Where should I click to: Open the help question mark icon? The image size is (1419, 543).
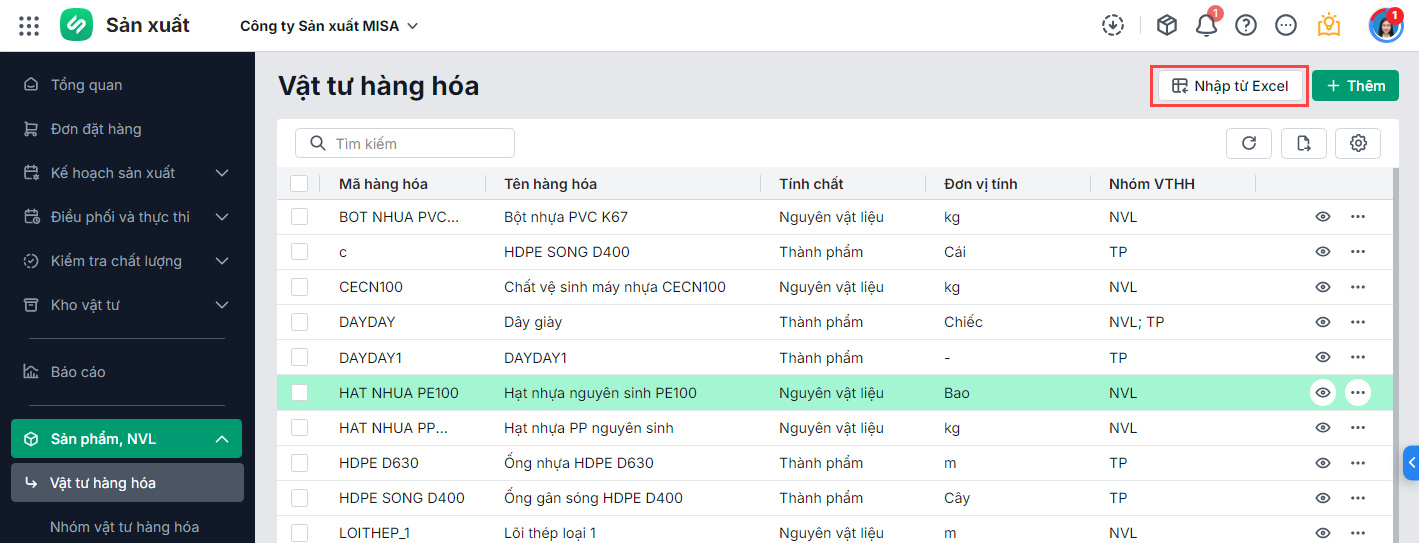pos(1246,26)
